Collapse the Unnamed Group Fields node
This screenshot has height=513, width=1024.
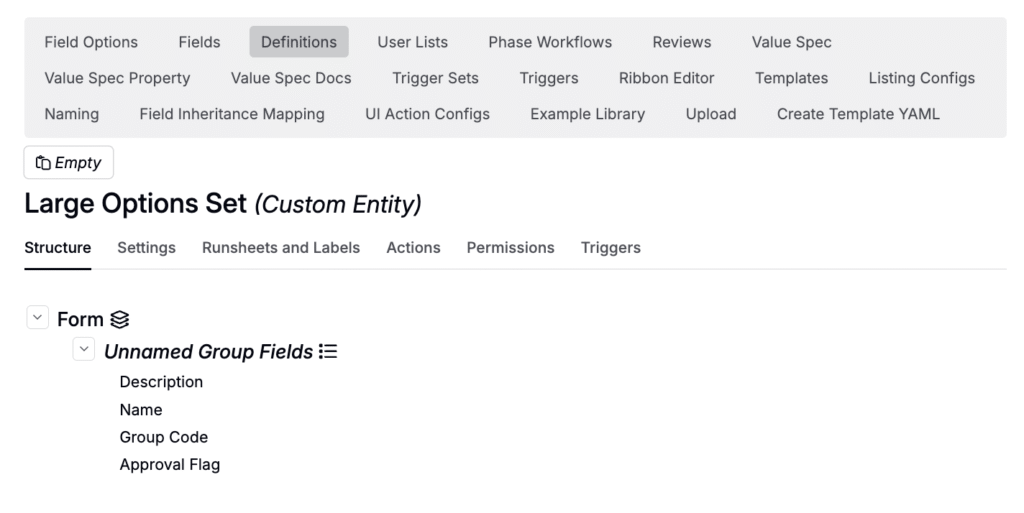(x=84, y=350)
